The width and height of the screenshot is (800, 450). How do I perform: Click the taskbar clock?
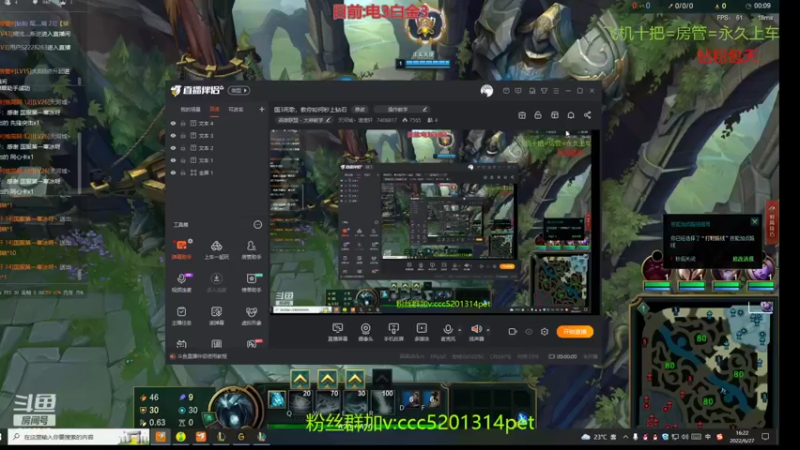tap(742, 437)
